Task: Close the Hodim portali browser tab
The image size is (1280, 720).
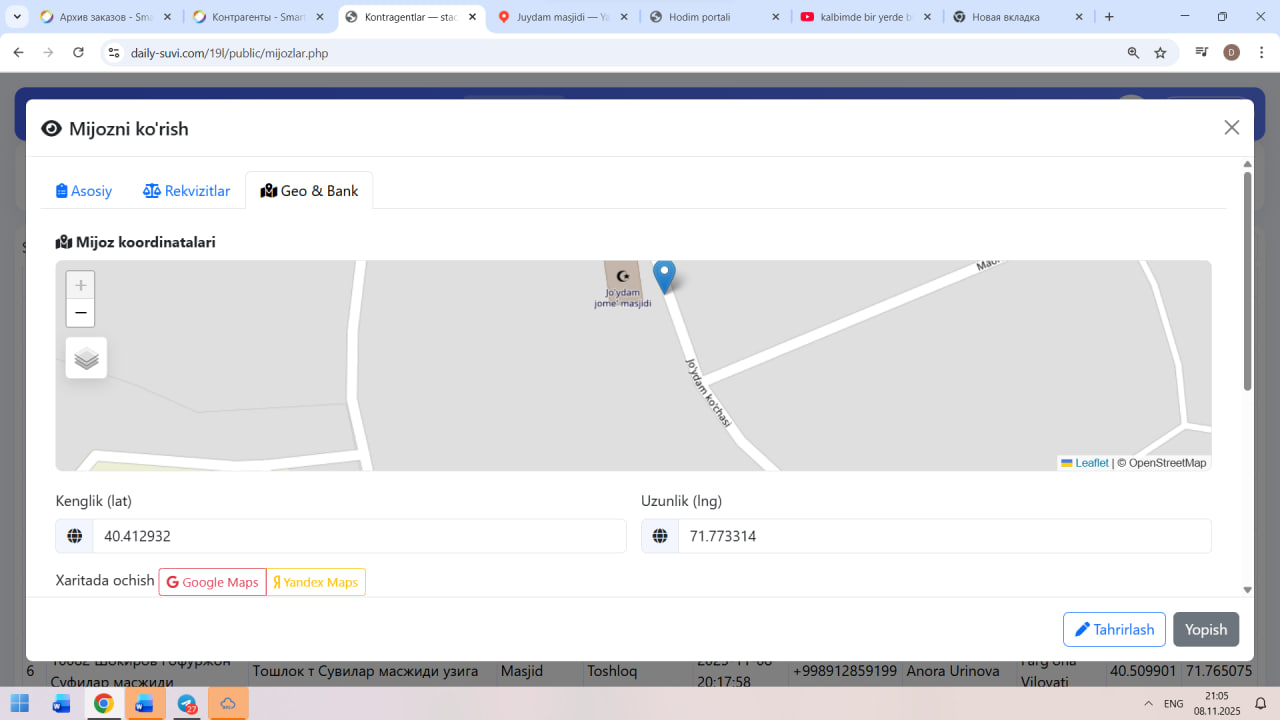Action: (x=776, y=17)
